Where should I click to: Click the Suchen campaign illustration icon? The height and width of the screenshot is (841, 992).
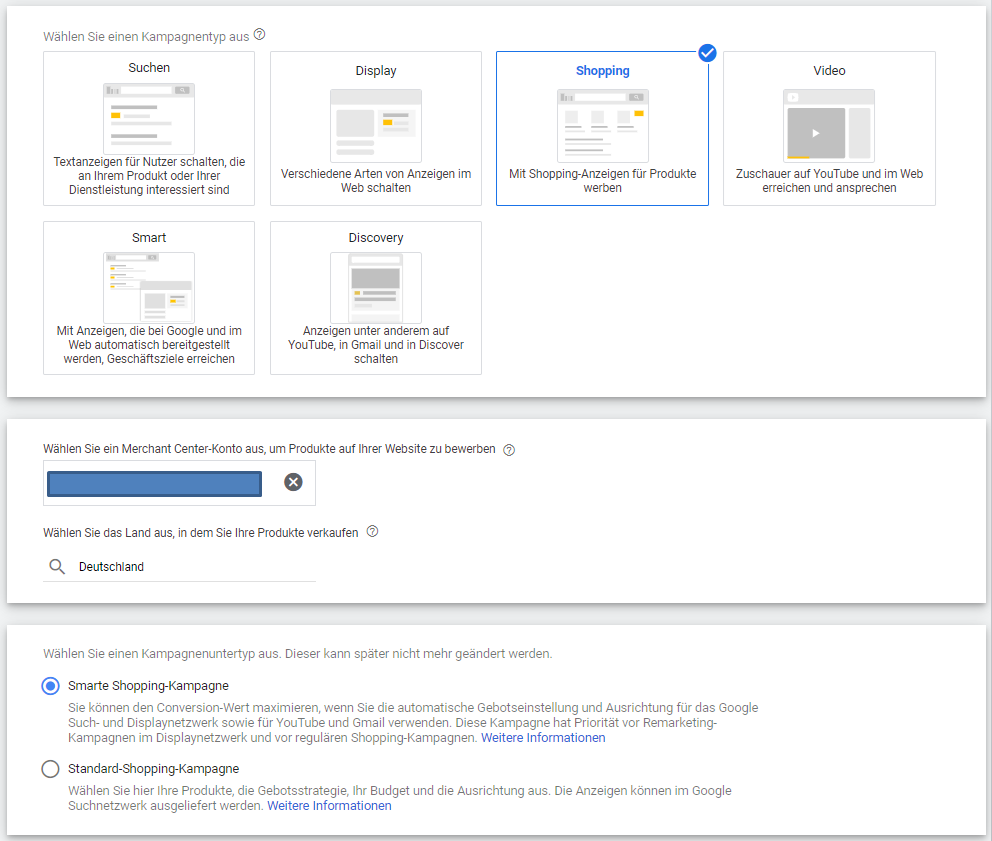[x=149, y=117]
